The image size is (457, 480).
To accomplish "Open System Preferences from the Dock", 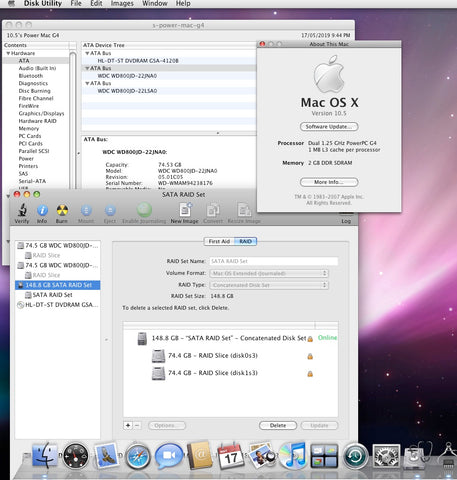I will click(386, 456).
